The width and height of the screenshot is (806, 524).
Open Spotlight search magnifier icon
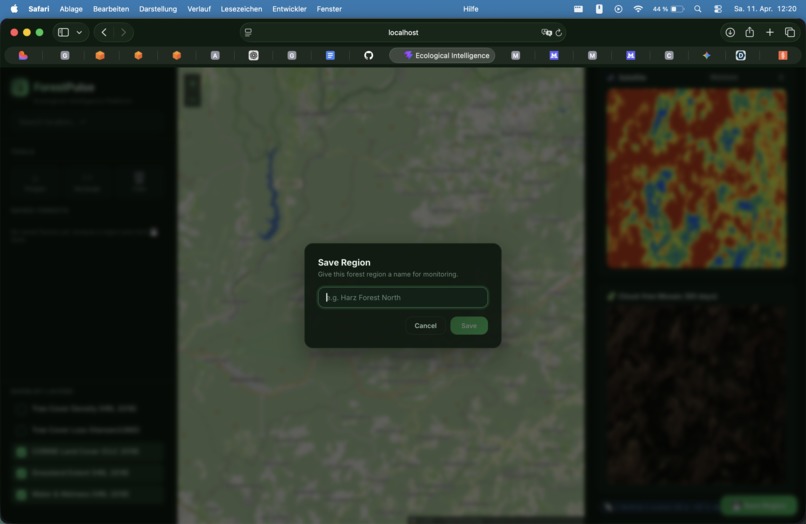click(x=698, y=9)
